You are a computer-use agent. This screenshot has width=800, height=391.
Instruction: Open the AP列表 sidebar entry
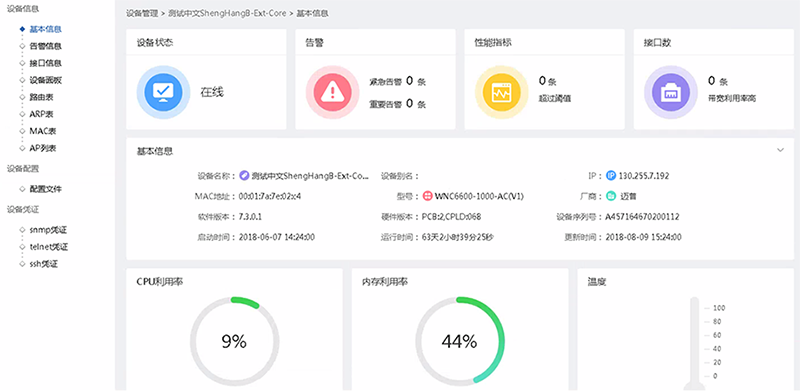tap(43, 149)
